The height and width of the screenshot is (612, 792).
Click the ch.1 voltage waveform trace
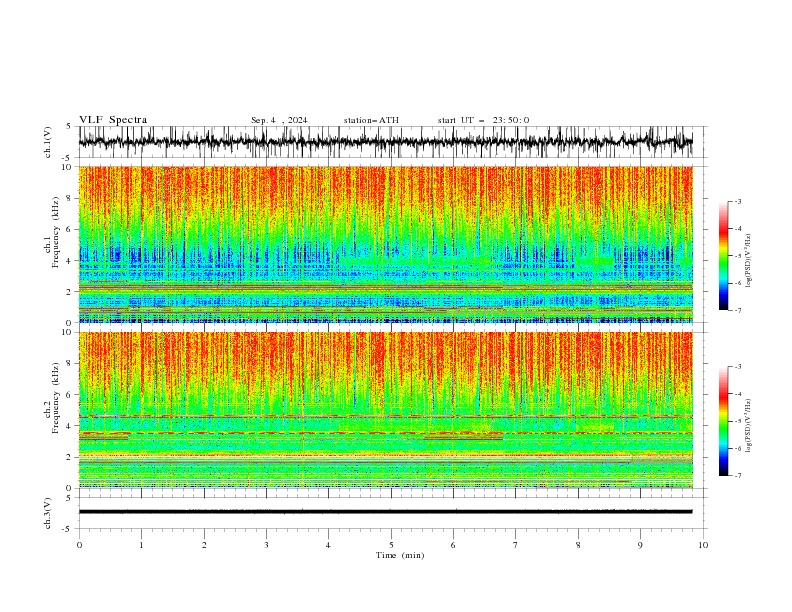[386, 142]
